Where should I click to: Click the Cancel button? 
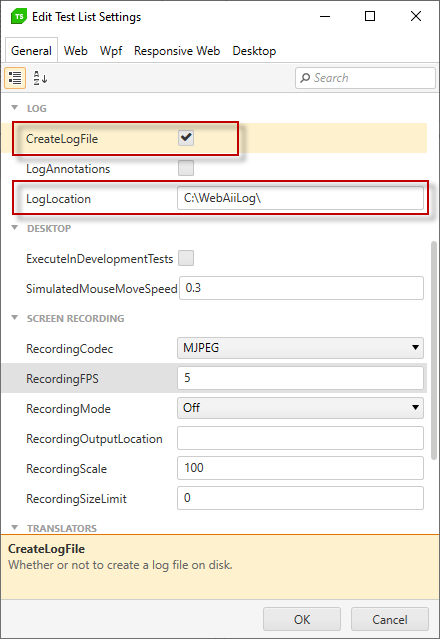390,619
